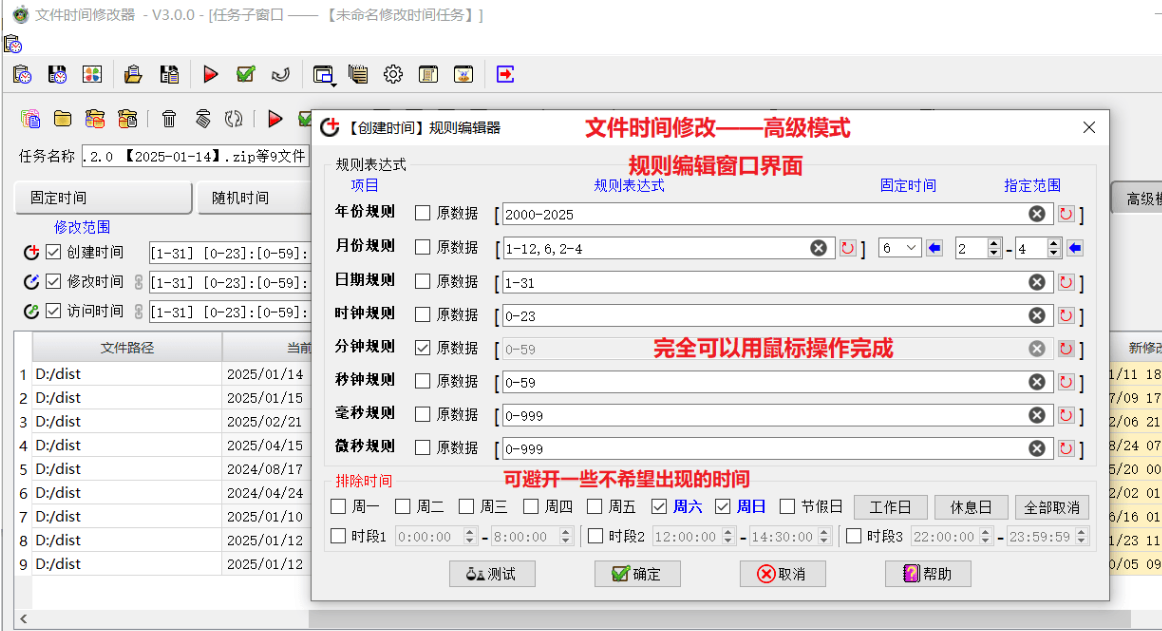This screenshot has width=1162, height=631.
Task: Check 原数据 for 年份规则
Action: coord(422,214)
